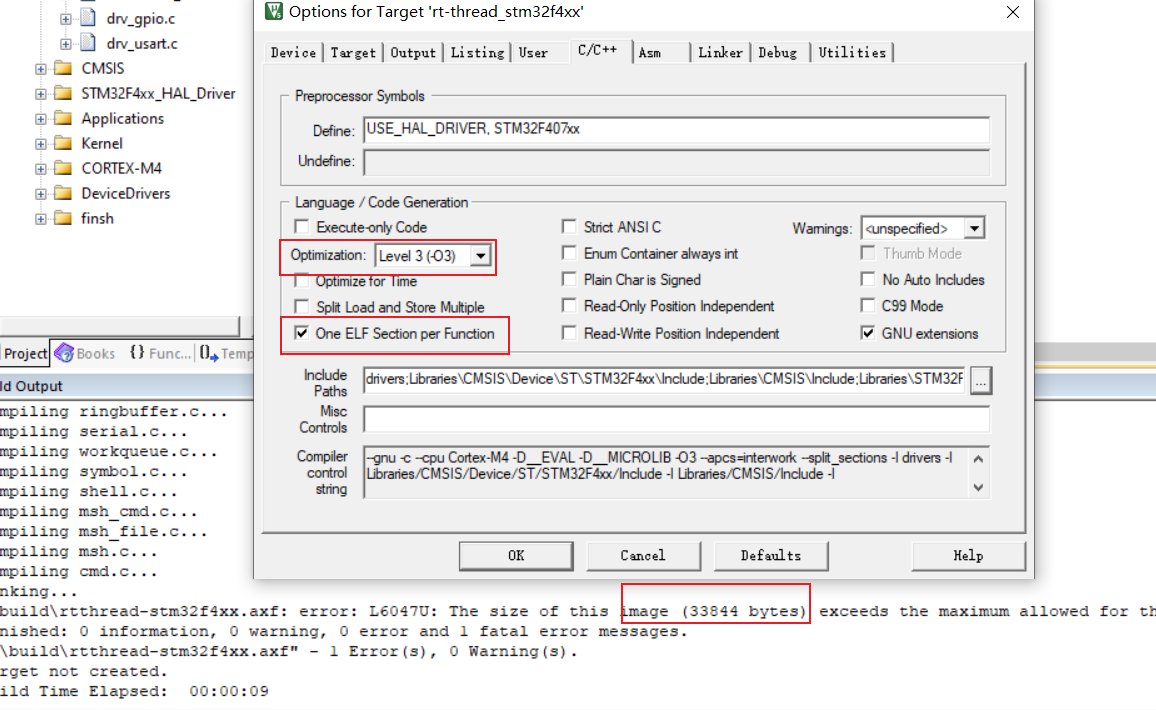Click the Functions tab braces icon

pos(137,352)
